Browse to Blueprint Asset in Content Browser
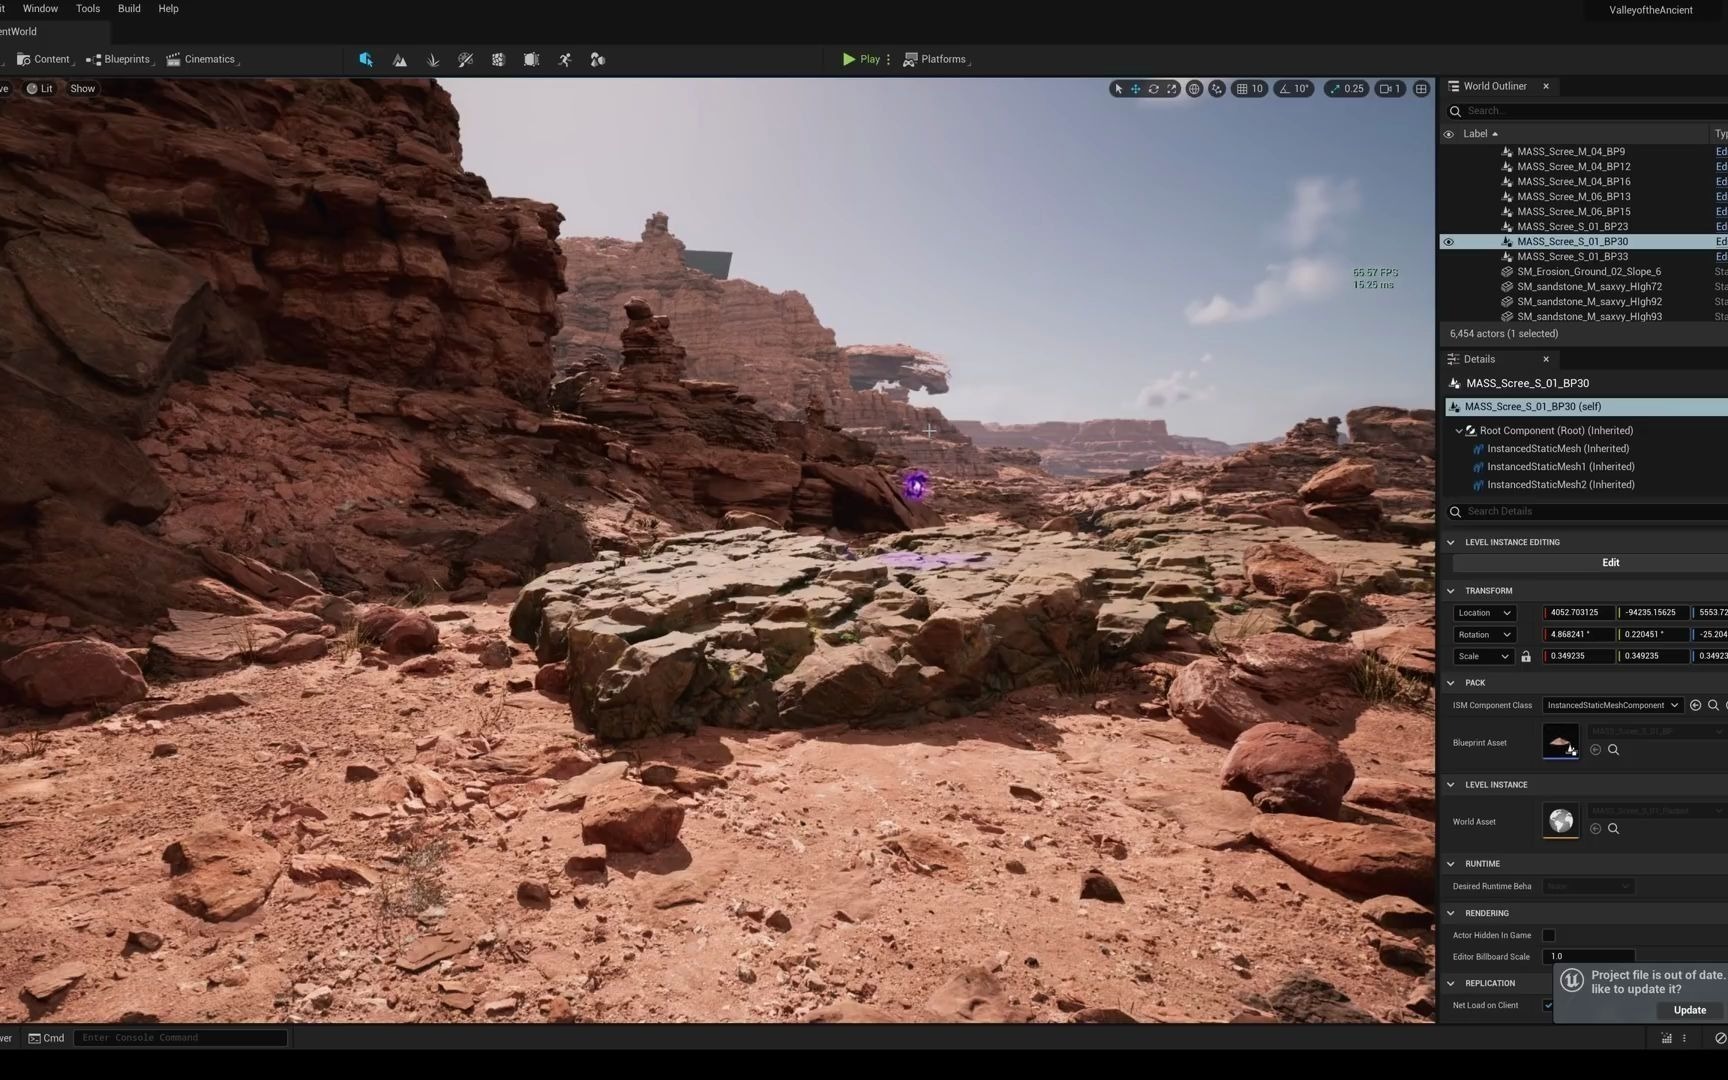This screenshot has height=1080, width=1728. pos(1613,750)
